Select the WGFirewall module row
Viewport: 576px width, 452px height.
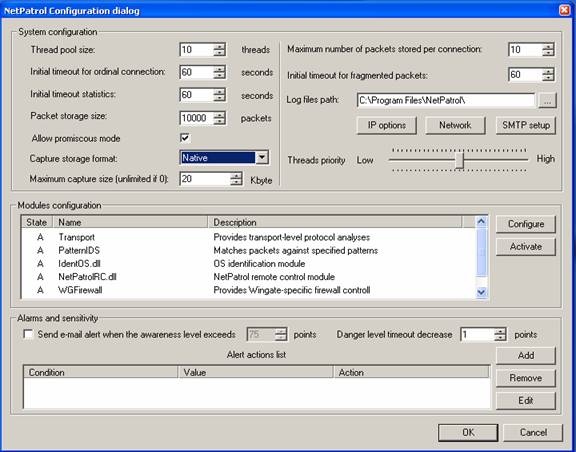coord(248,290)
